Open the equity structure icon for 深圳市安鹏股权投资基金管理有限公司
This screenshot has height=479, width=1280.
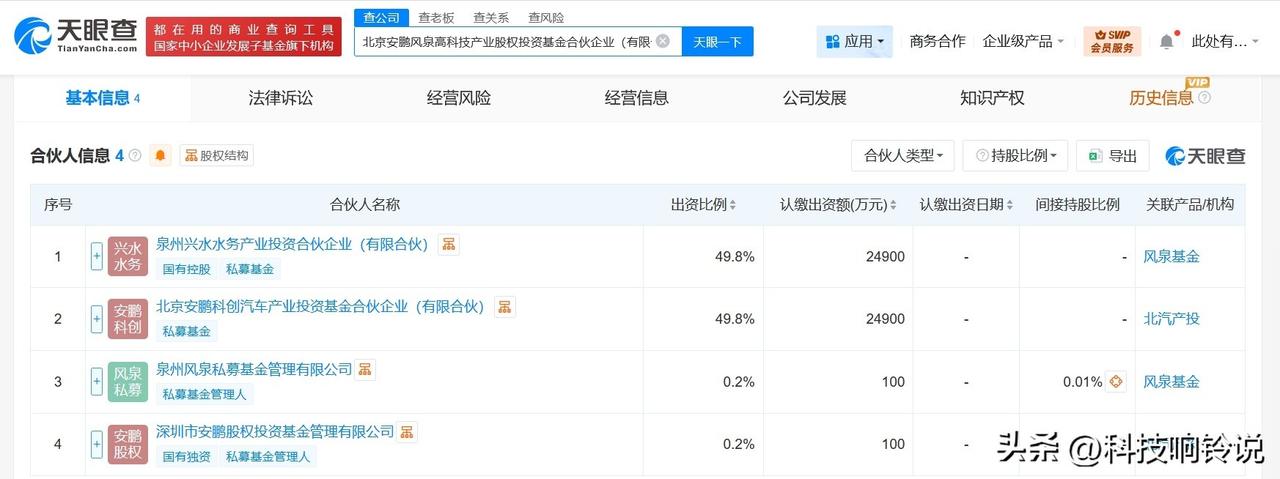(x=407, y=432)
